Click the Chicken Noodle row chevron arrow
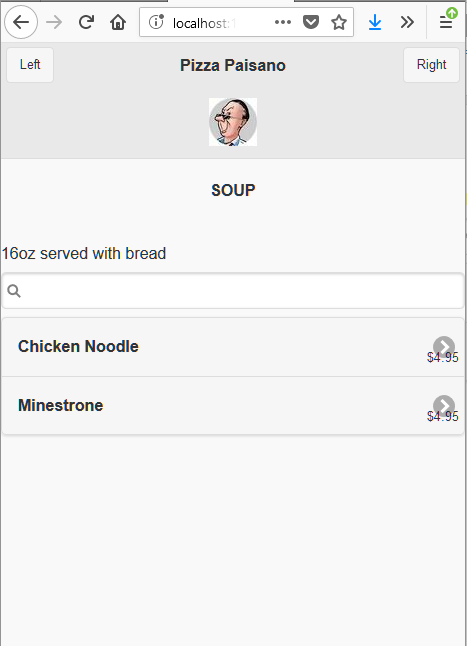 (x=444, y=347)
